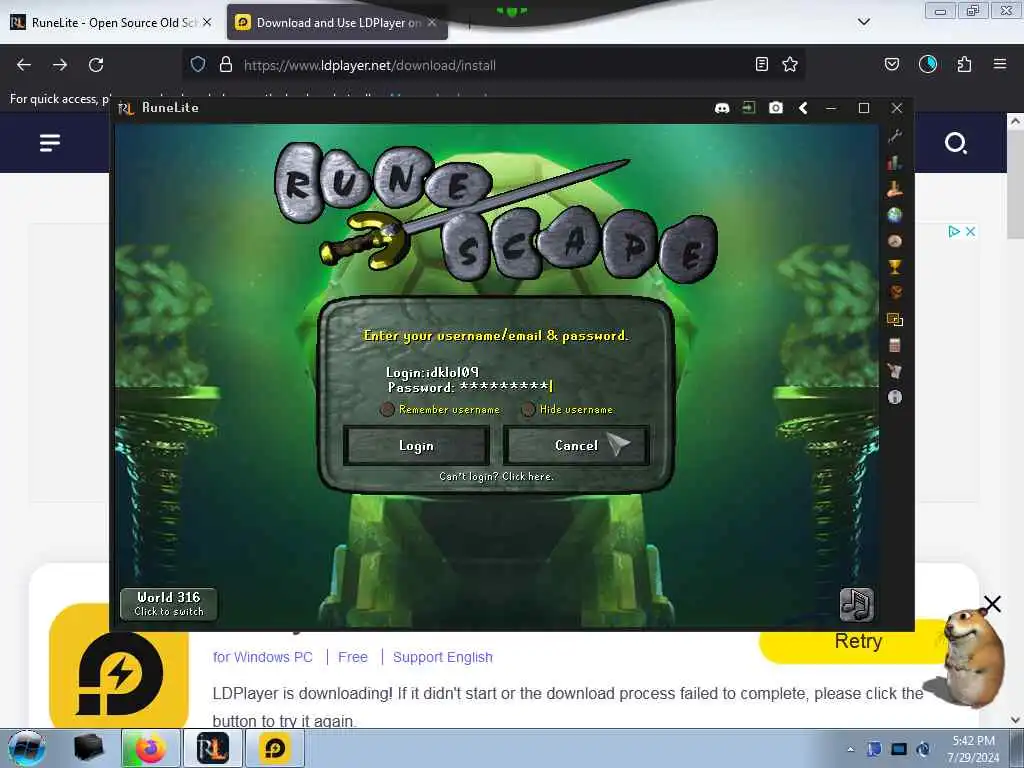Close the RuneLite browser tab

(207, 22)
